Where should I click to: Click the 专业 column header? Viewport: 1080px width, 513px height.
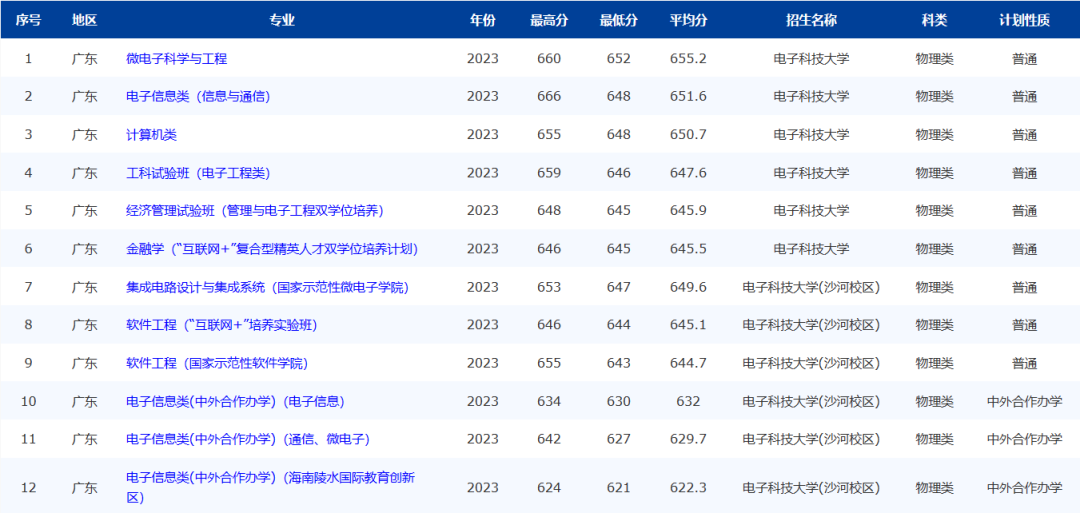coord(282,20)
